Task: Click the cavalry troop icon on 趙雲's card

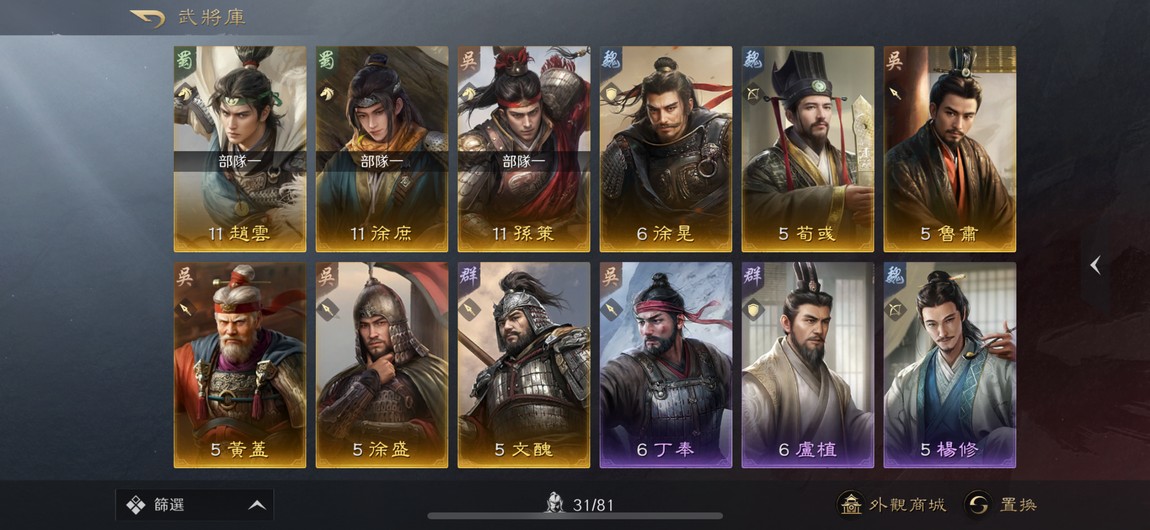Action: 184,92
